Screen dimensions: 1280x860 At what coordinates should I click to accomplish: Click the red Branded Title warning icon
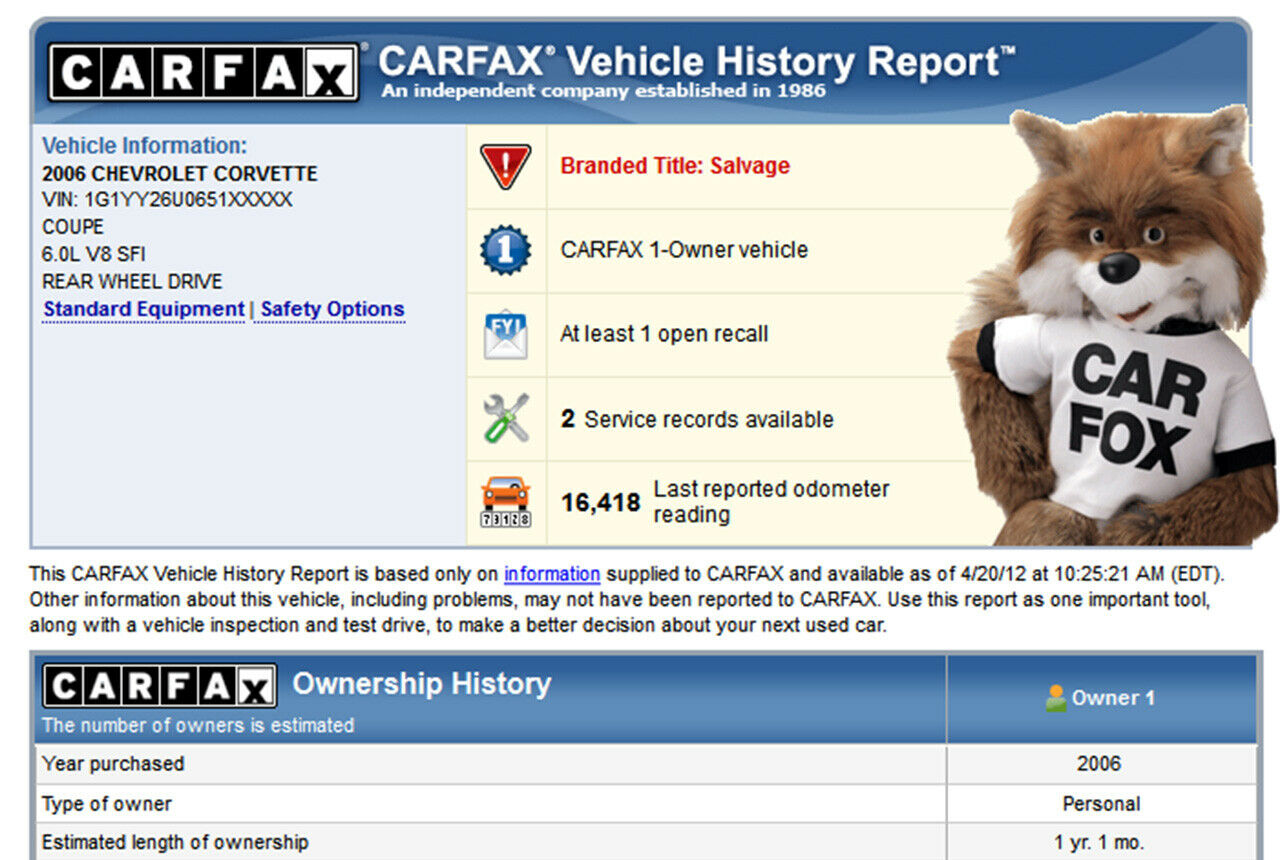[506, 166]
